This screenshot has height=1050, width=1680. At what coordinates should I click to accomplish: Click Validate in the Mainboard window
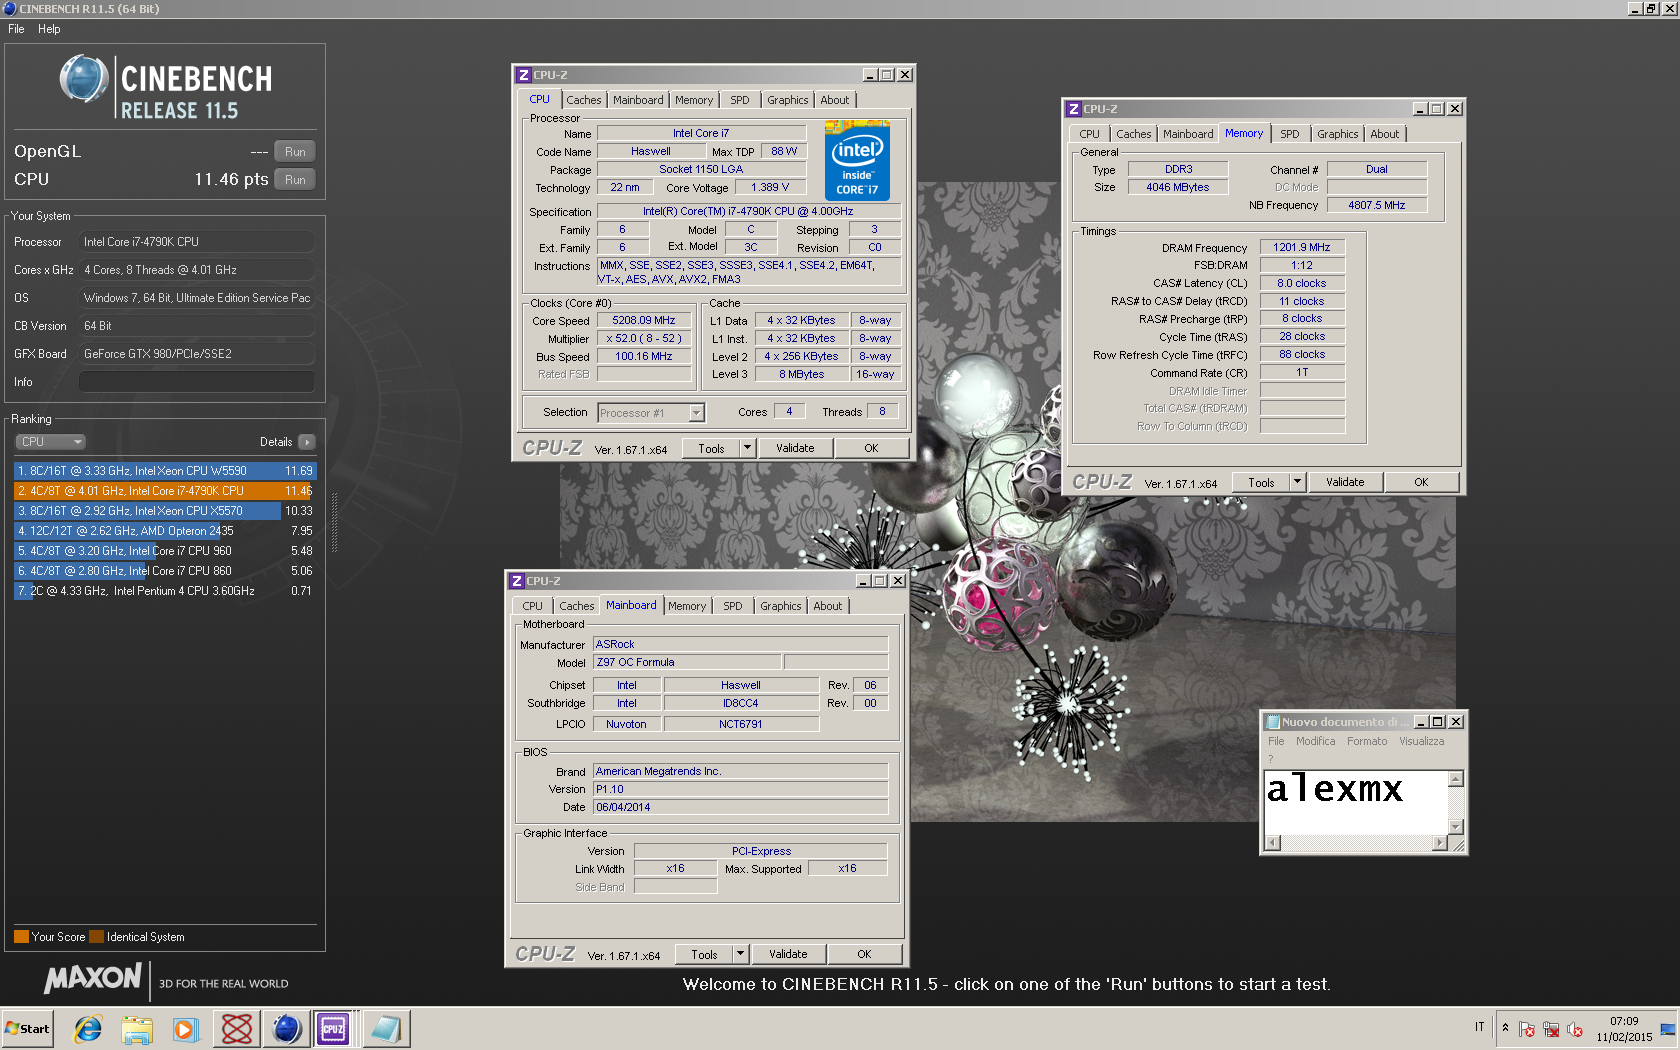tap(788, 954)
